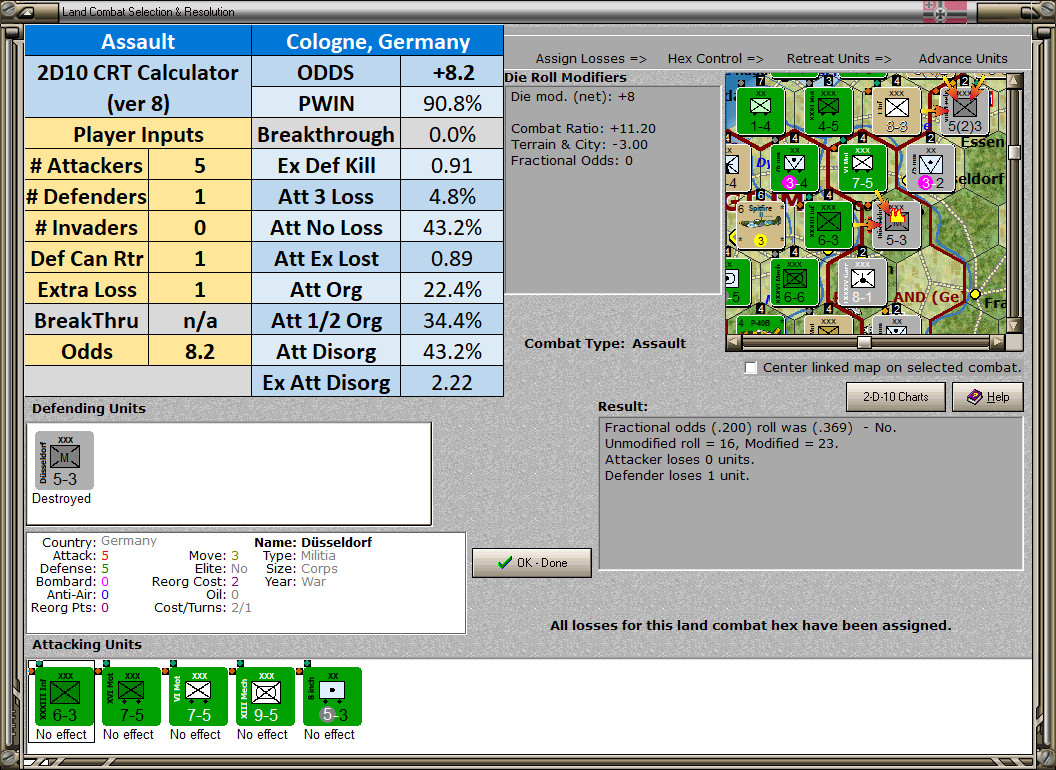Enable center linked map on selected combat
The width and height of the screenshot is (1056, 770).
(x=752, y=368)
